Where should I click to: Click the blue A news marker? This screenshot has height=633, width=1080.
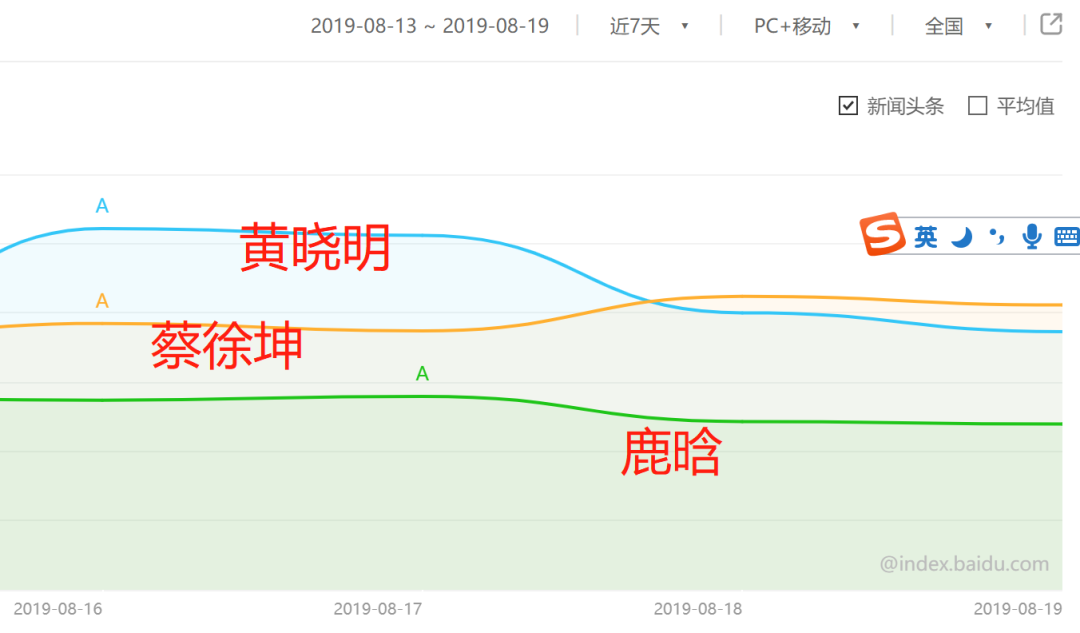coord(102,205)
